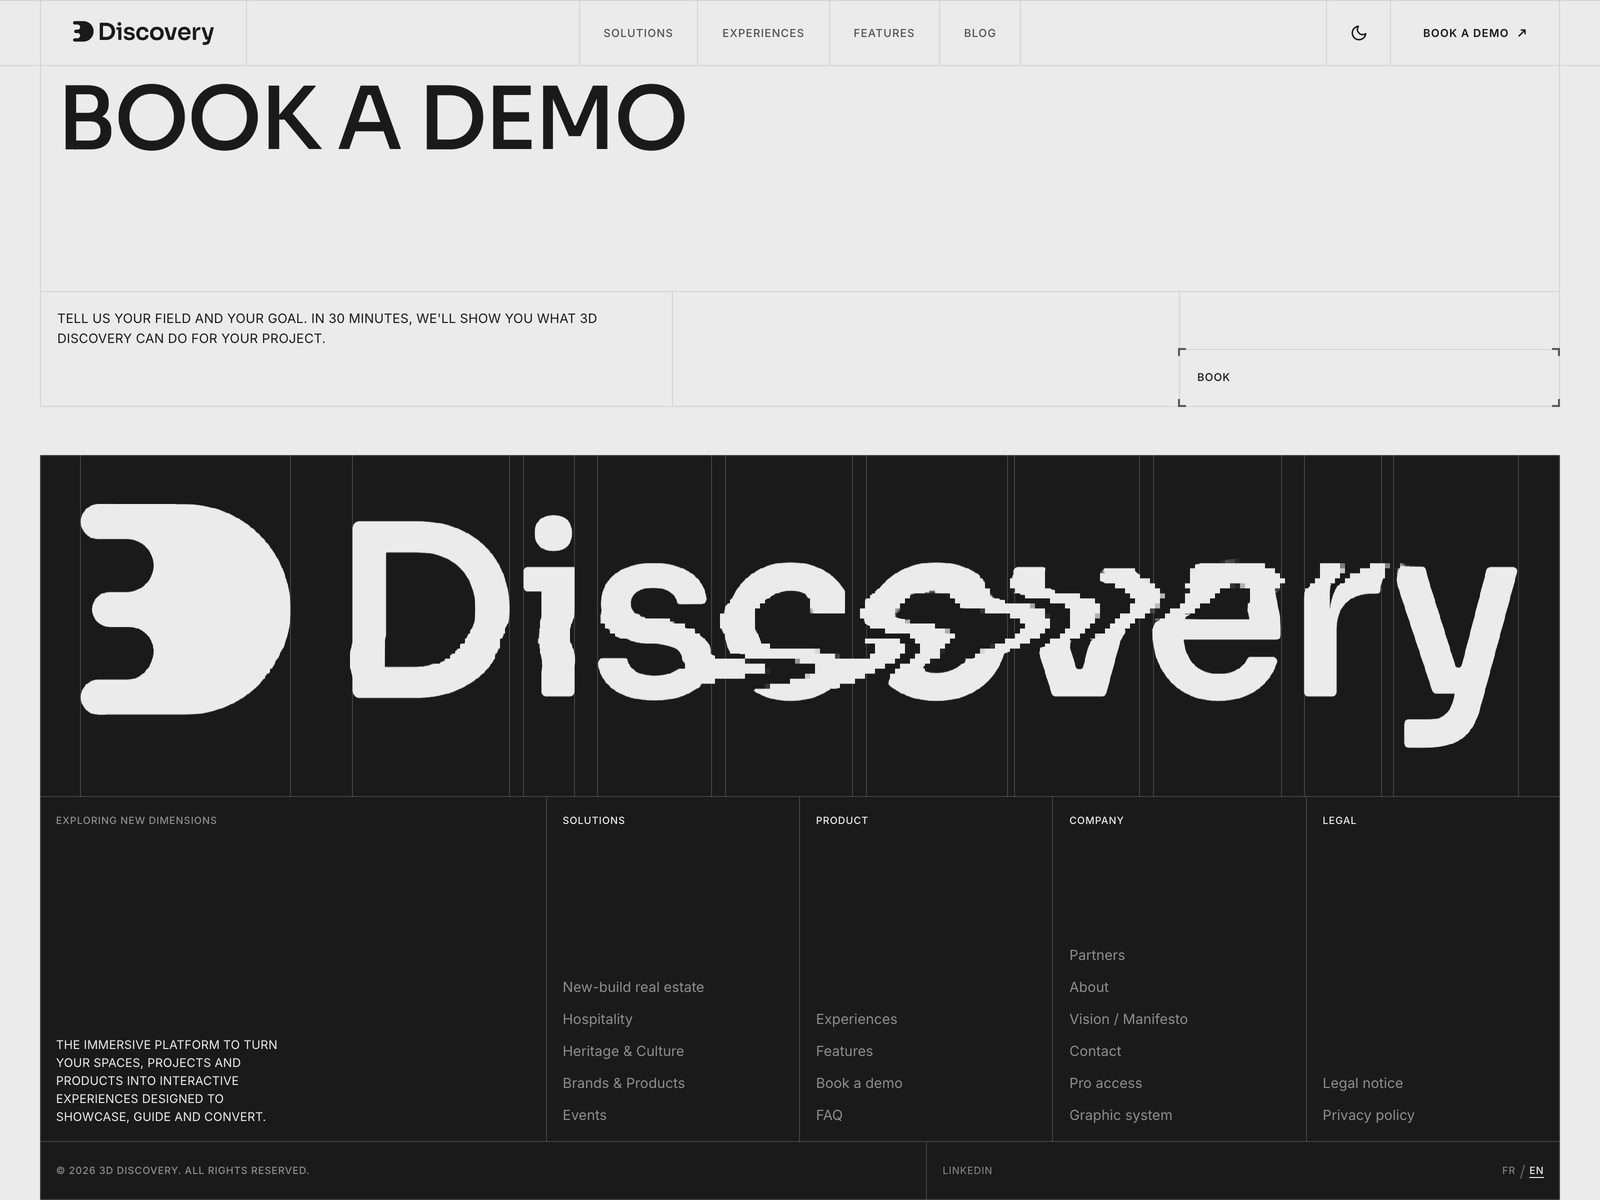
Task: Select the EN language option
Action: coord(1536,1170)
